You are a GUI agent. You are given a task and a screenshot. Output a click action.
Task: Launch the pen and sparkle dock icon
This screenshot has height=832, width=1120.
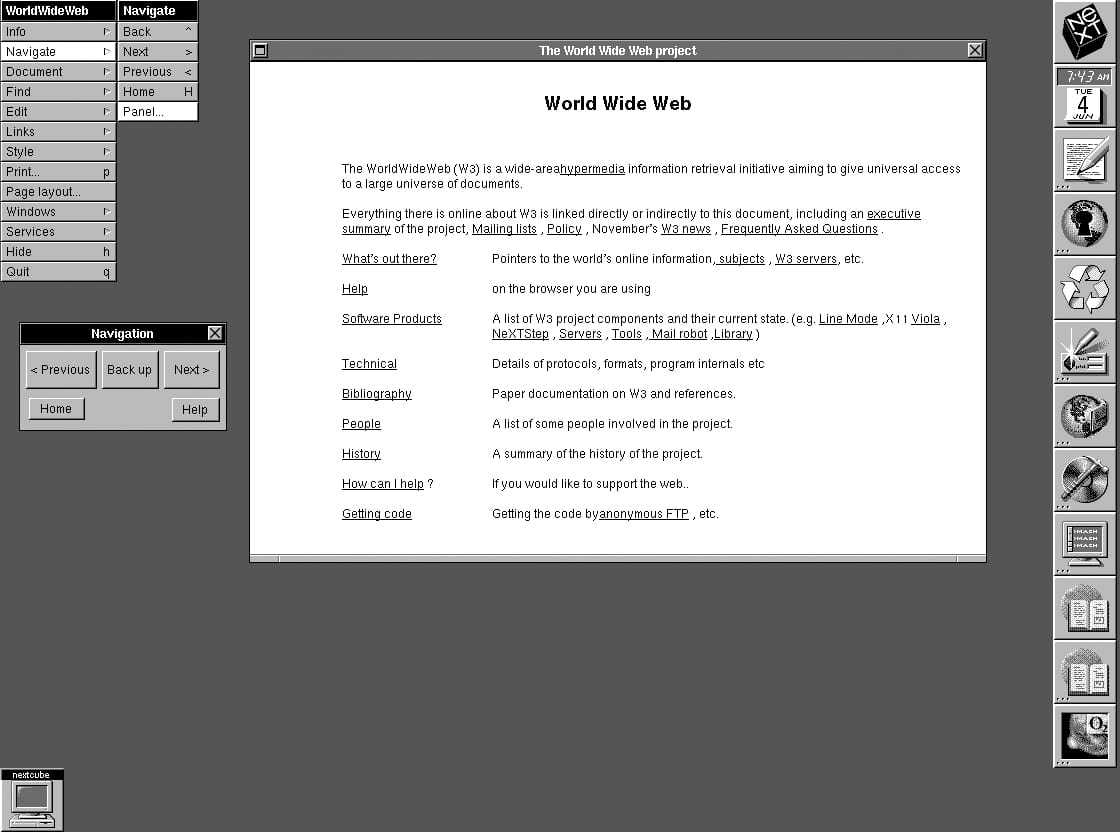(x=1084, y=352)
